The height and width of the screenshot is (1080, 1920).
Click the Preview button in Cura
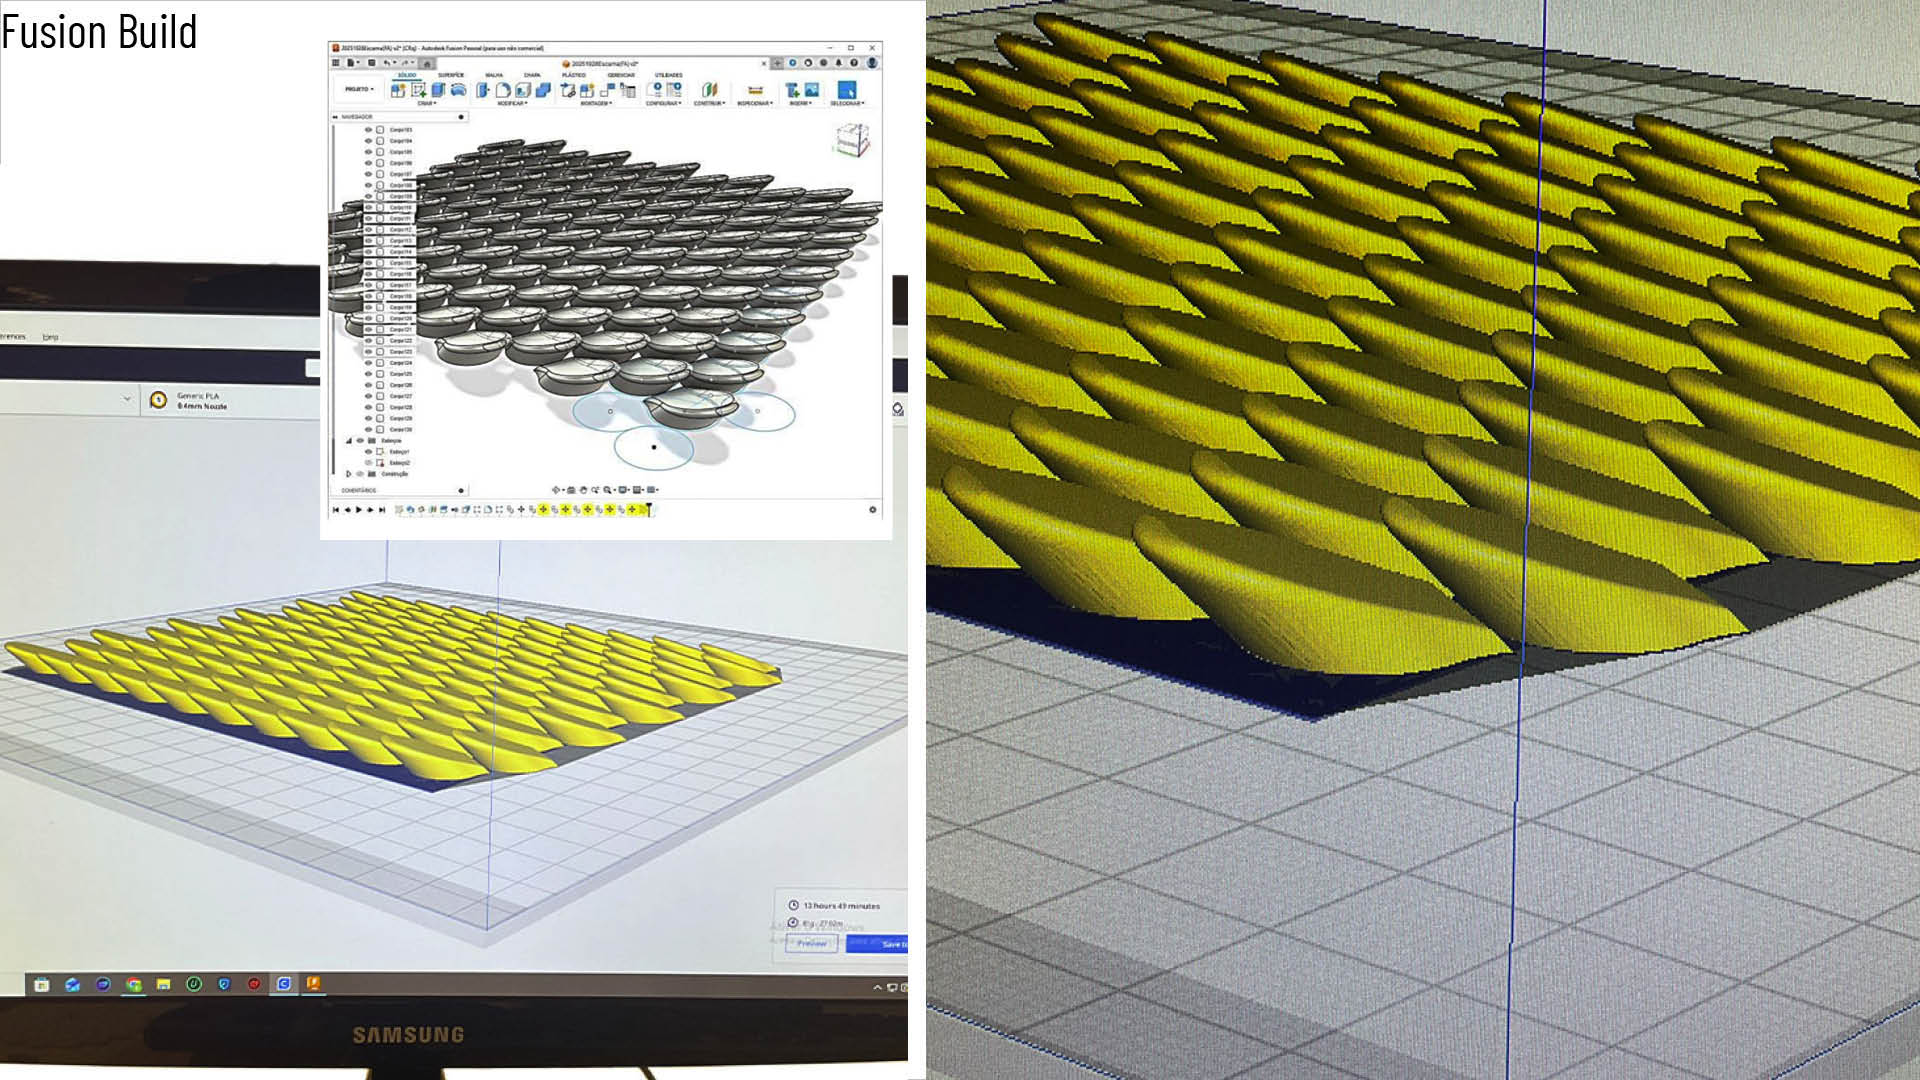(811, 943)
